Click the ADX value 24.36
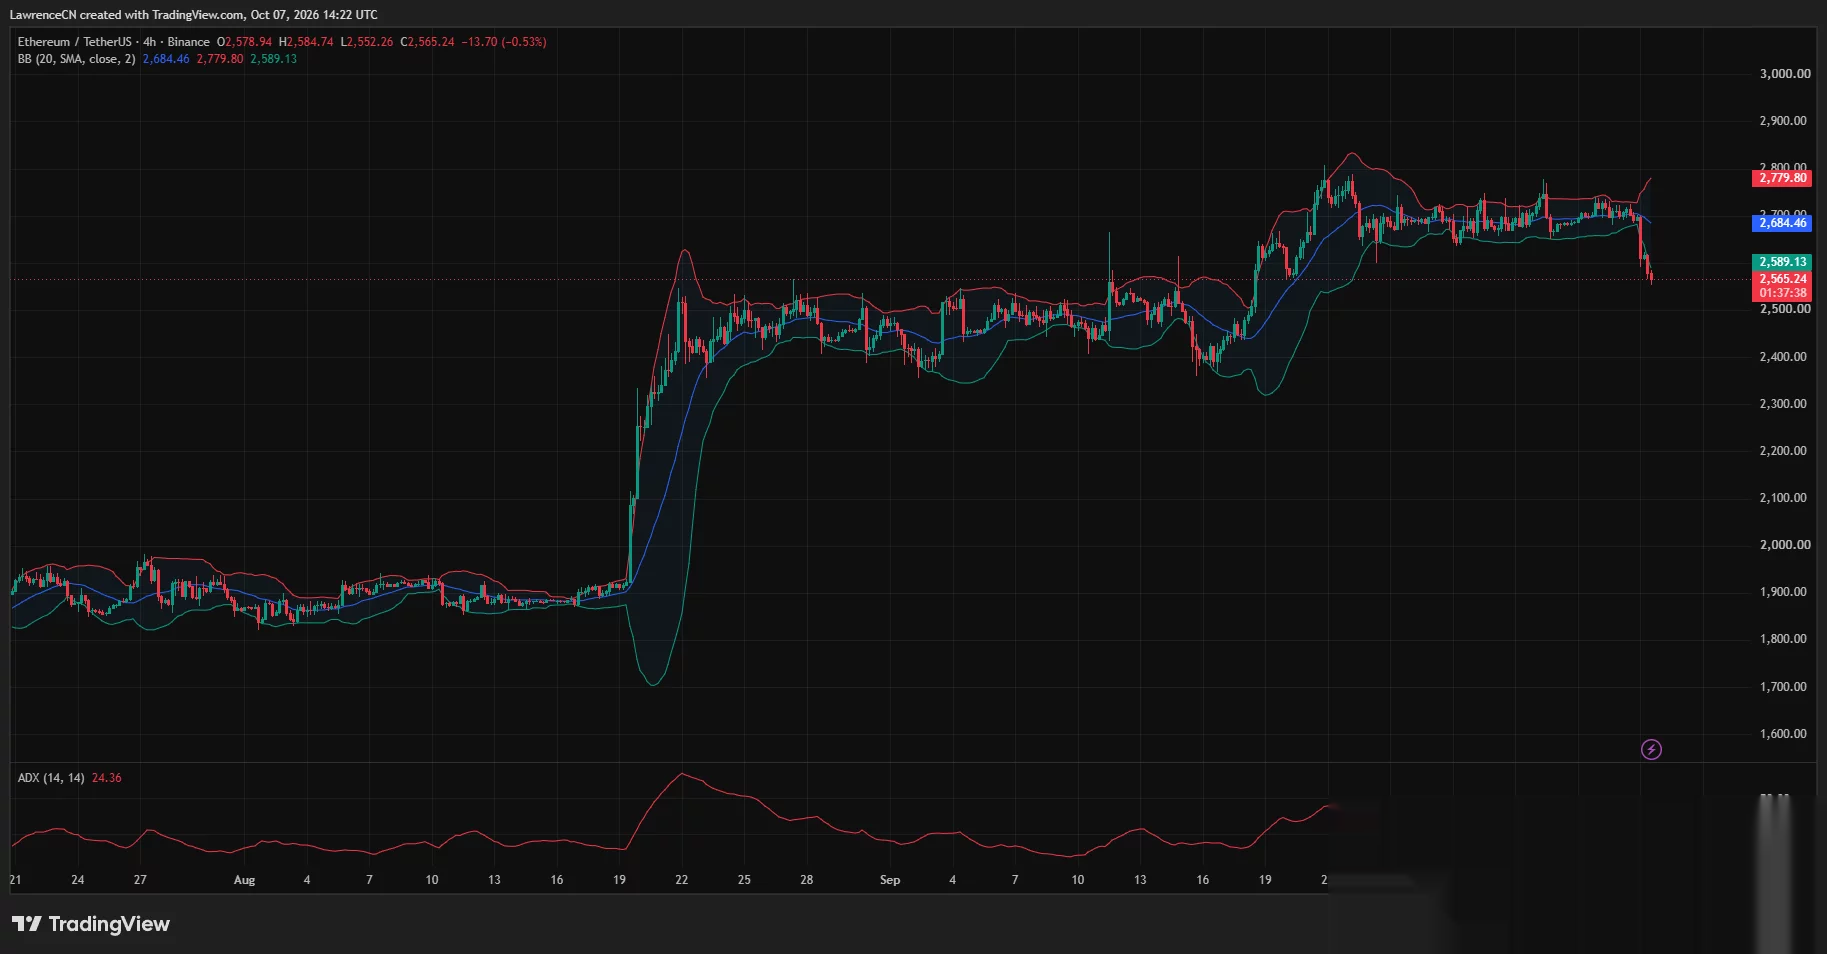The height and width of the screenshot is (954, 1827). pos(106,778)
